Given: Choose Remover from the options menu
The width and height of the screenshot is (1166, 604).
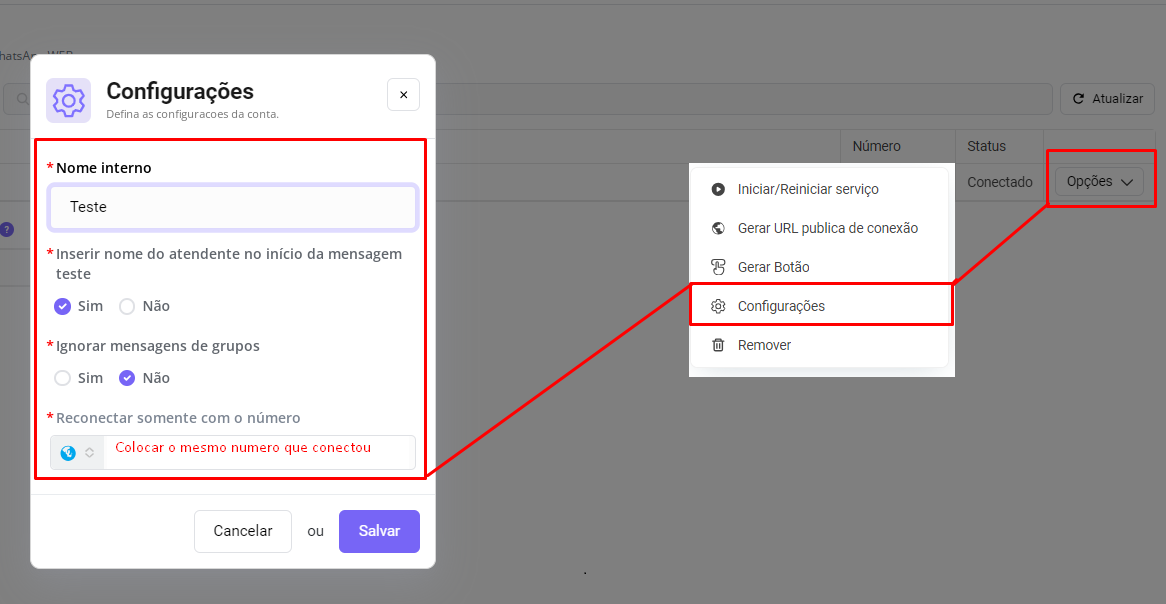Looking at the screenshot, I should click(764, 345).
